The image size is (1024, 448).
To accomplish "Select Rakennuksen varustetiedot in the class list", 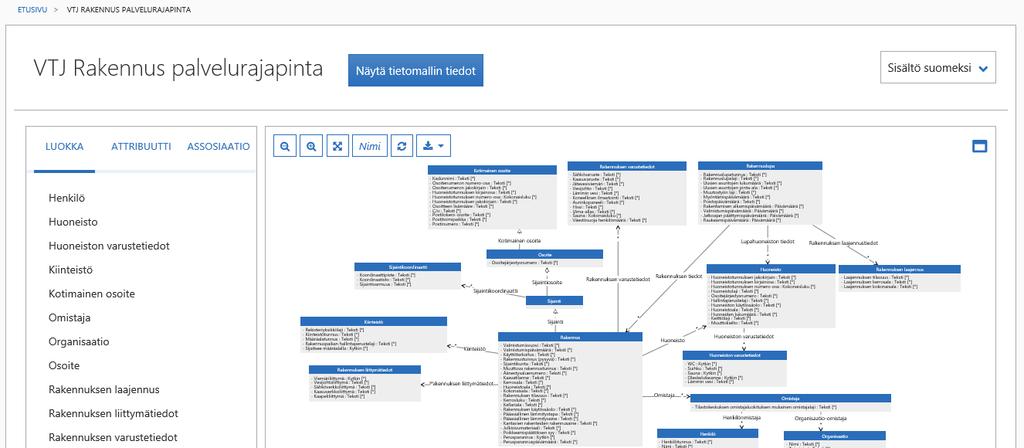I will point(112,438).
